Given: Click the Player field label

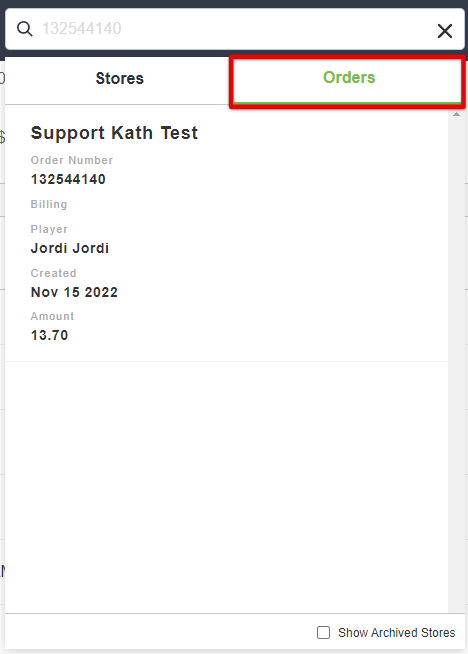Looking at the screenshot, I should coord(49,229).
